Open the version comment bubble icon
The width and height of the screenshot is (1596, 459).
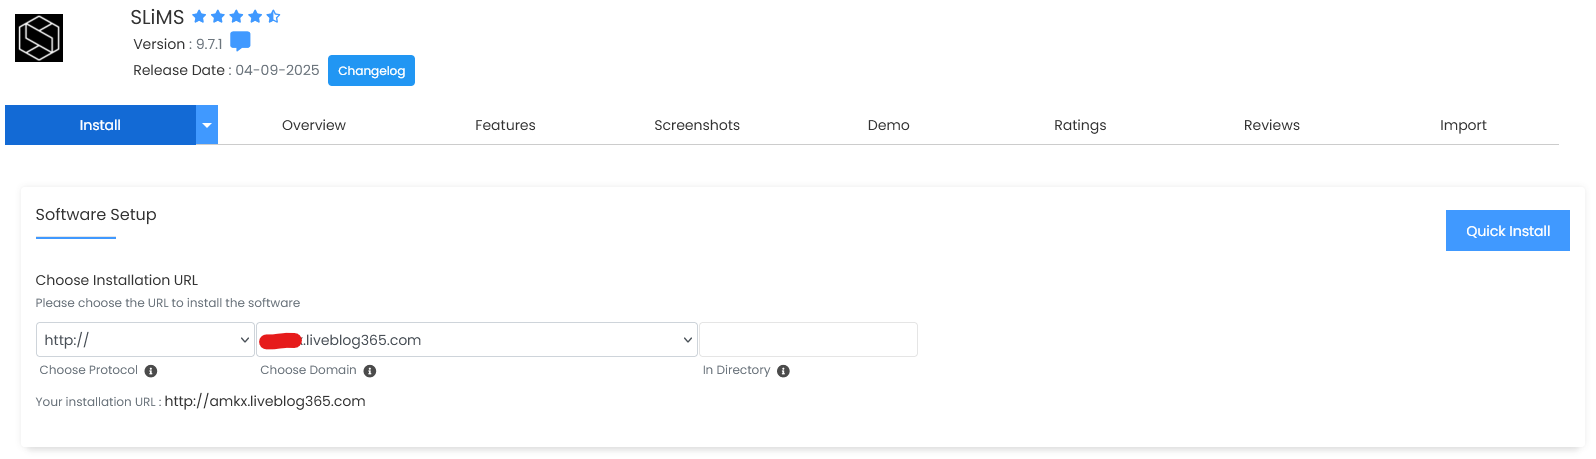click(x=240, y=42)
